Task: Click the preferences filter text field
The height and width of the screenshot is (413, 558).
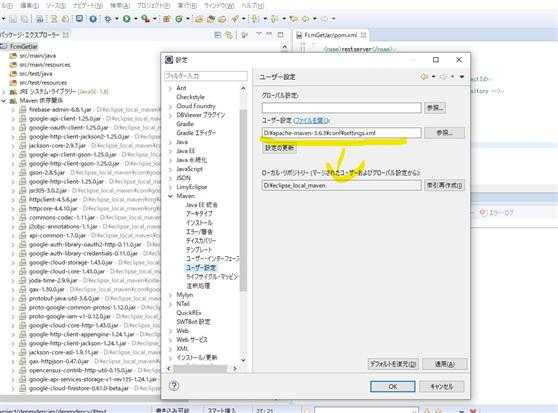Action: pos(206,76)
